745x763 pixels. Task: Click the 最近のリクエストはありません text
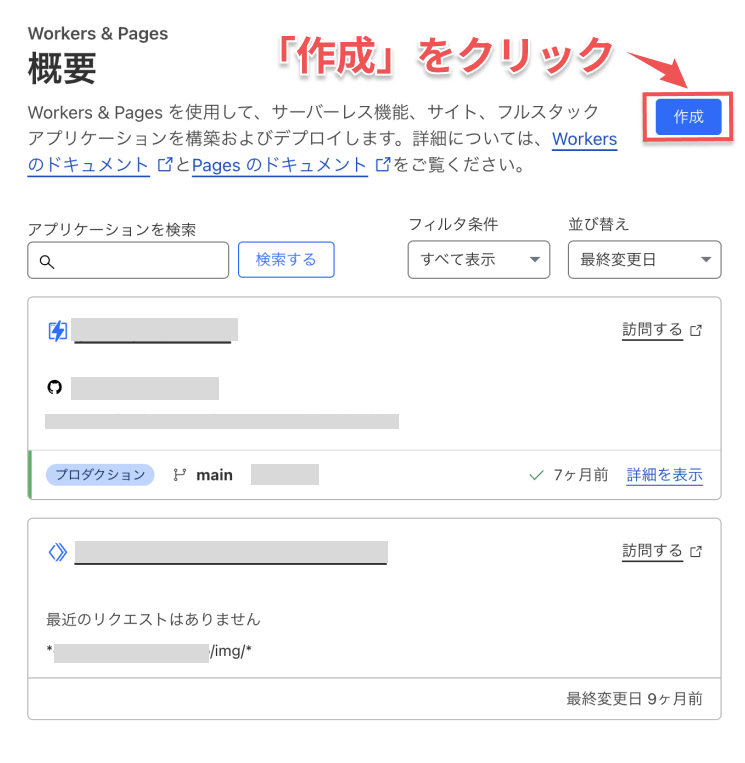(153, 619)
